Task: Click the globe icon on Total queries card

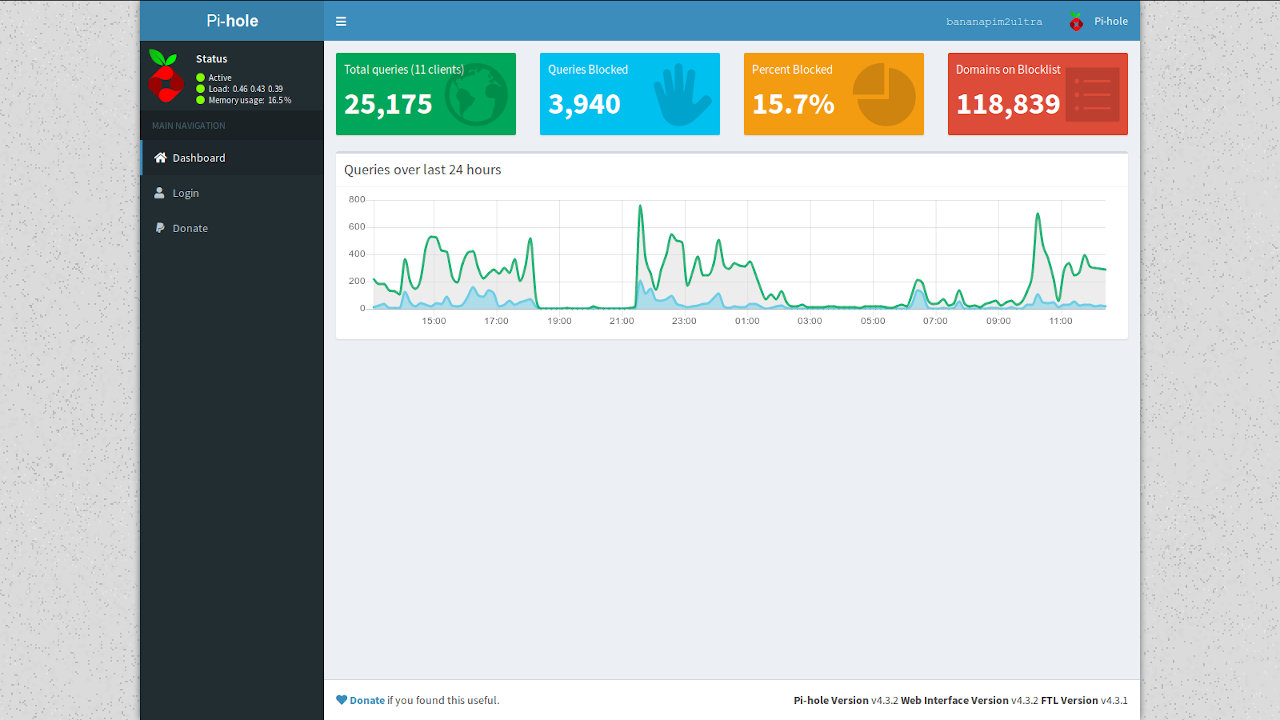Action: 476,95
